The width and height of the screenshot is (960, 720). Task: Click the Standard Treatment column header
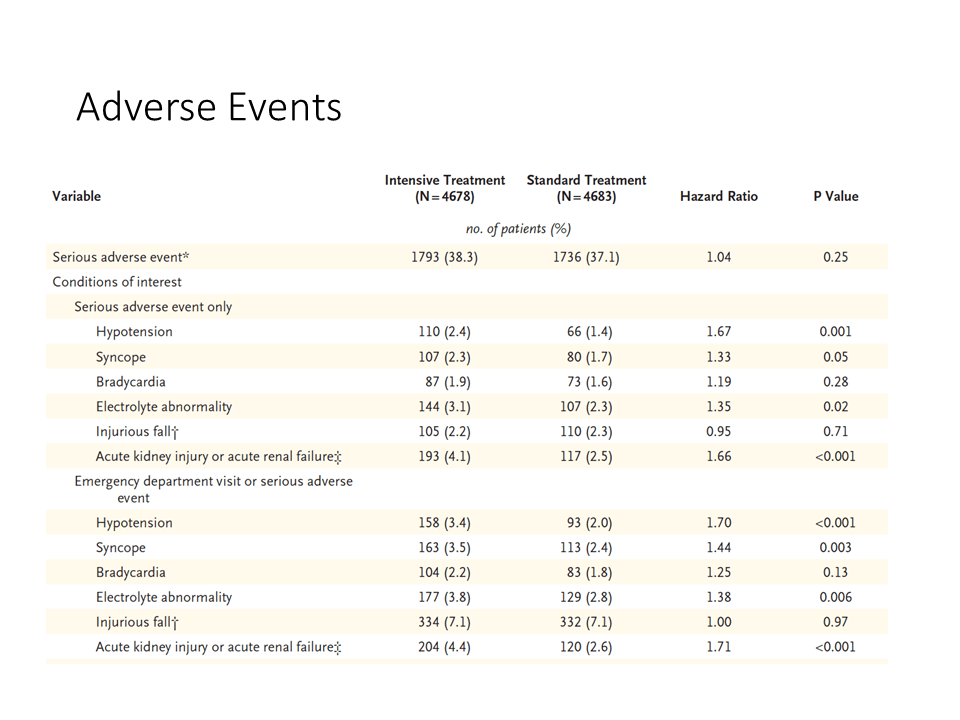coord(586,188)
